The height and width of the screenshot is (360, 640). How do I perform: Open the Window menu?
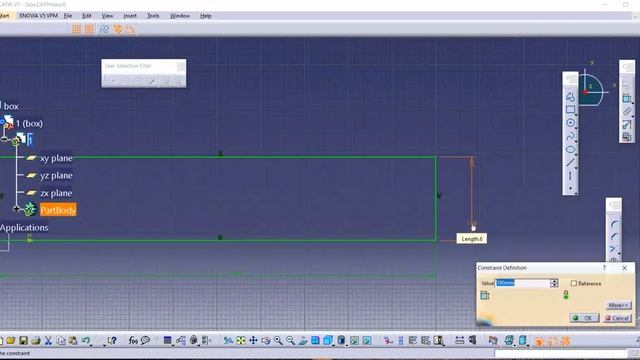click(x=180, y=16)
